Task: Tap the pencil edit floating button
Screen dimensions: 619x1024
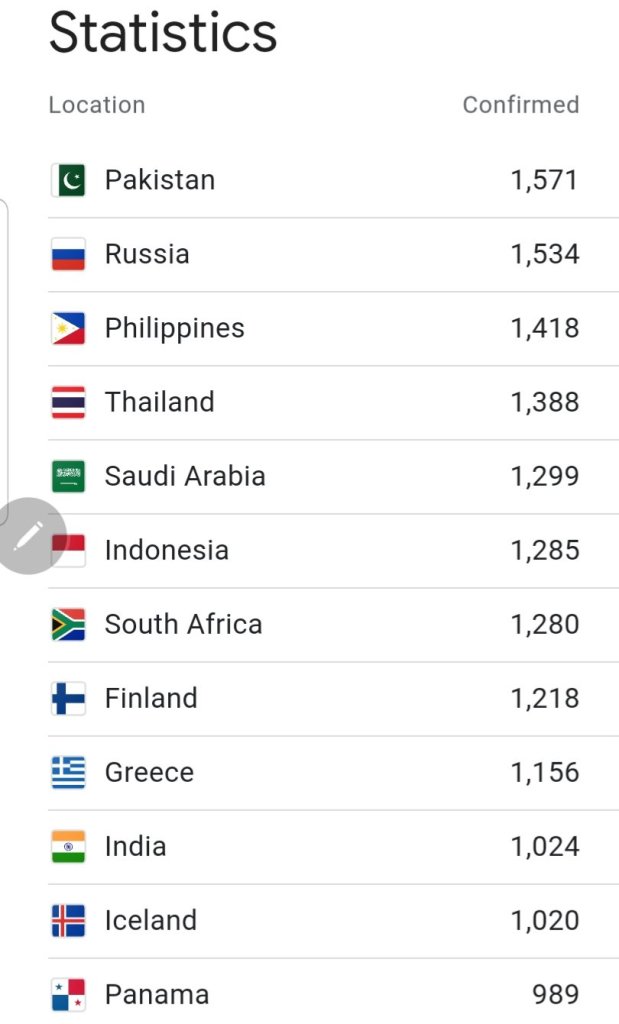Action: coord(28,536)
